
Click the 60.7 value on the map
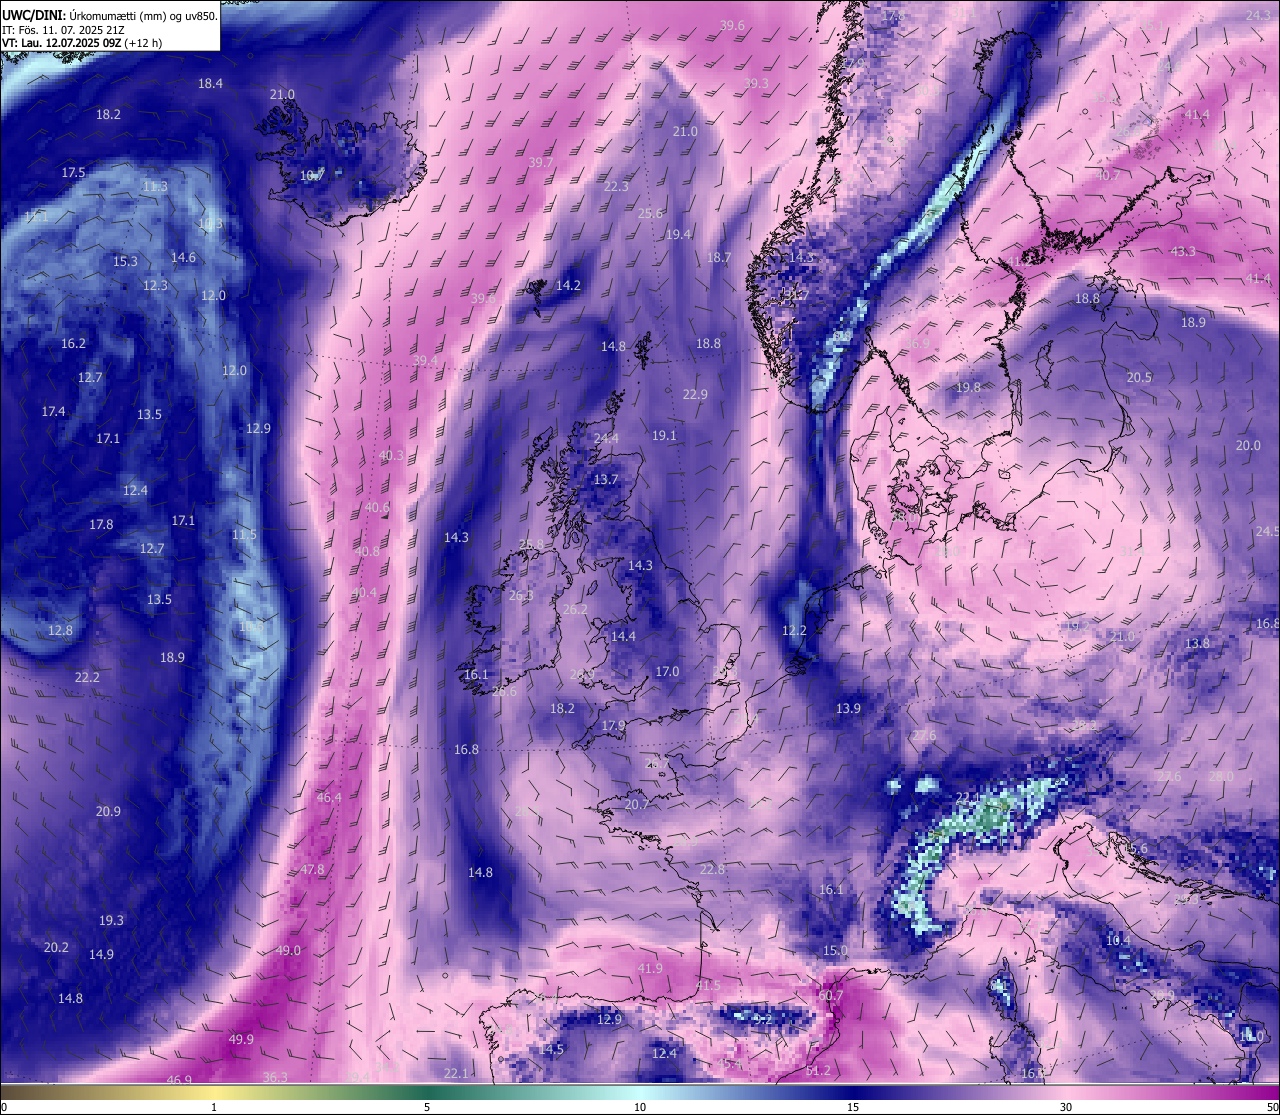pos(831,997)
